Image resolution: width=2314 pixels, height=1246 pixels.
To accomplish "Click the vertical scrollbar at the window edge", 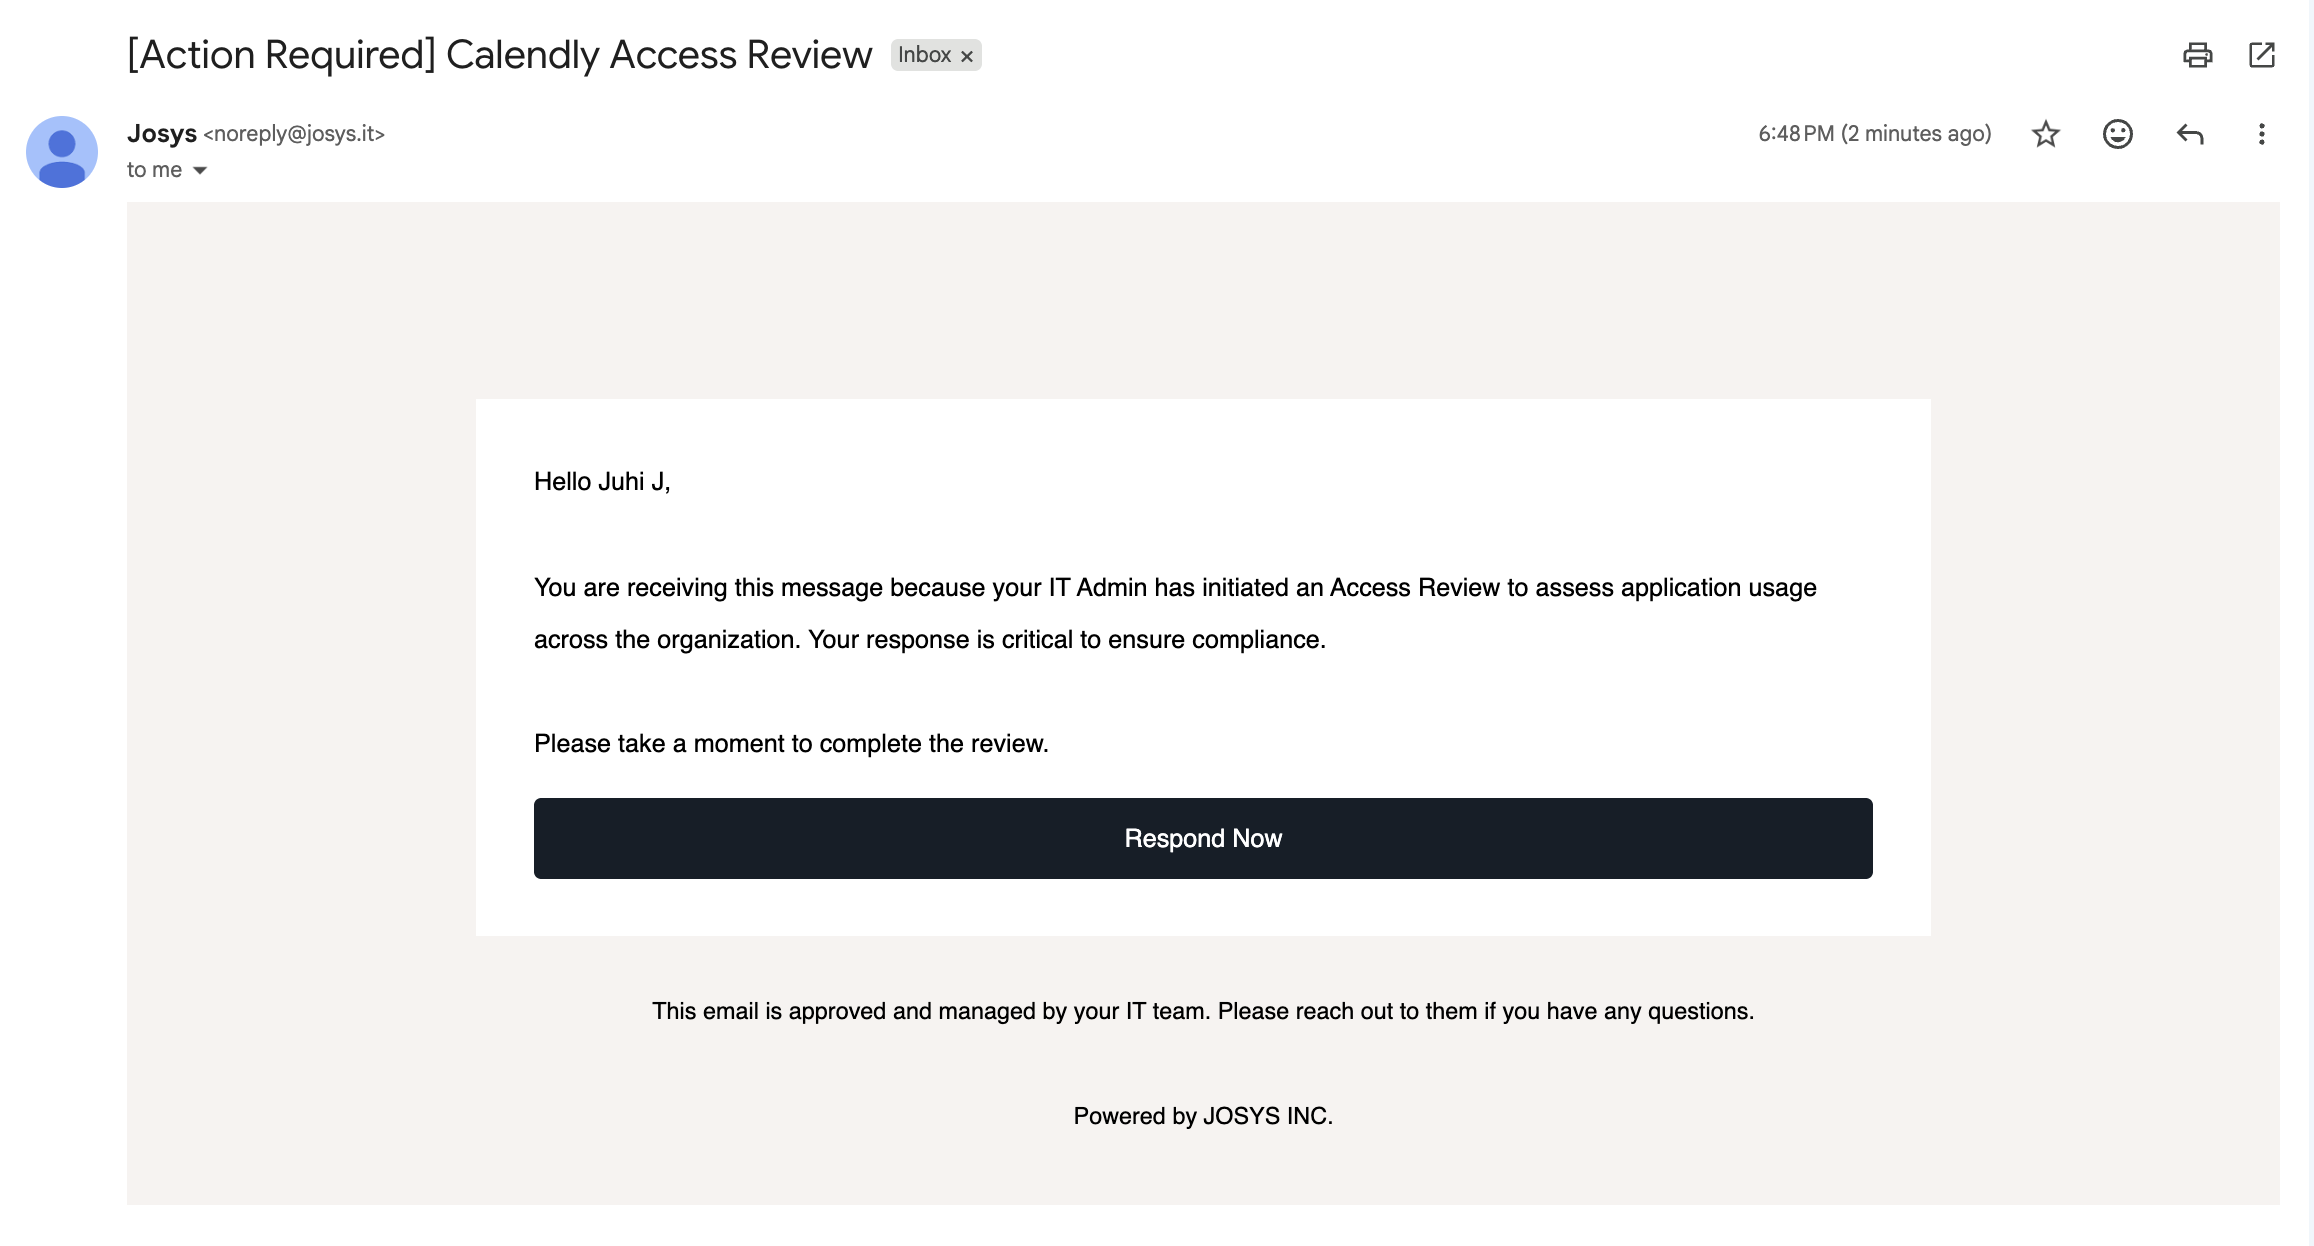I will click(2307, 623).
